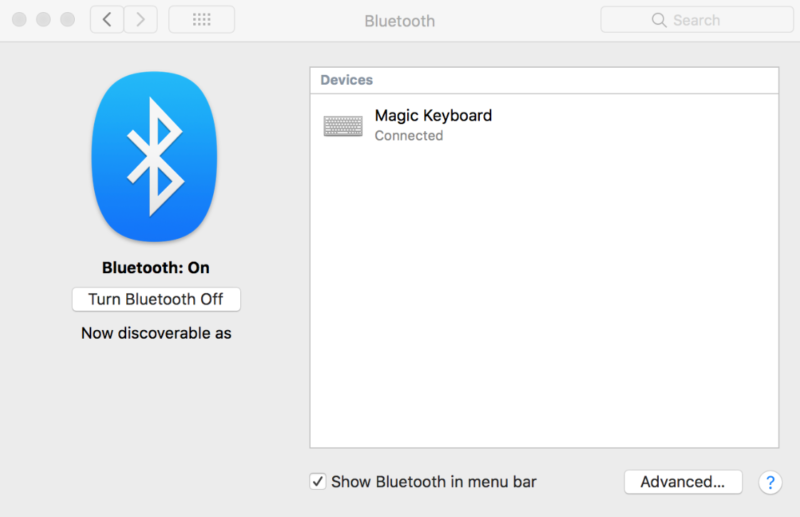Click empty area of Devices list
The image size is (800, 517).
(543, 300)
